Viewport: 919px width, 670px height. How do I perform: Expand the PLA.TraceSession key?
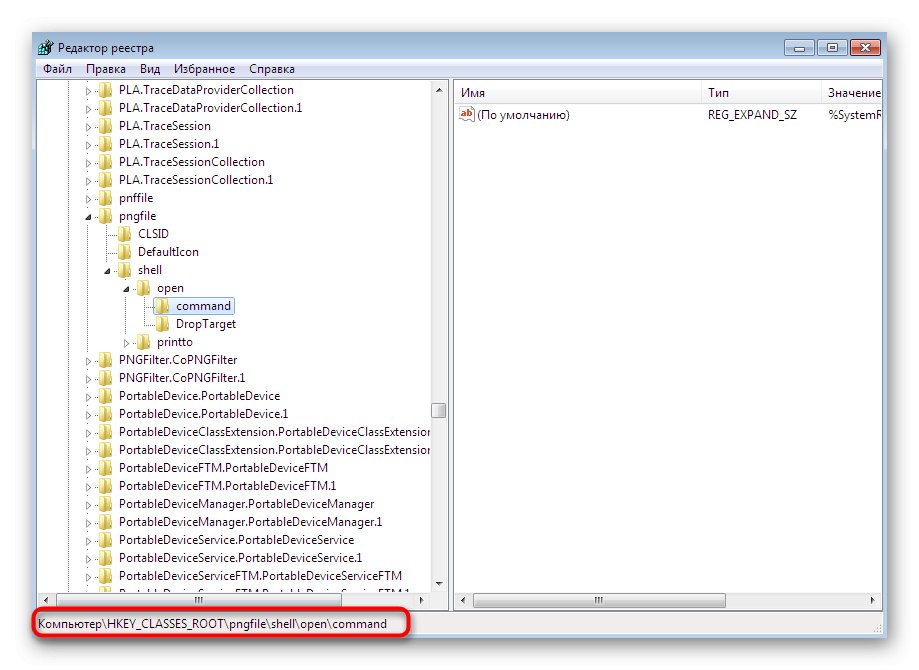click(88, 127)
